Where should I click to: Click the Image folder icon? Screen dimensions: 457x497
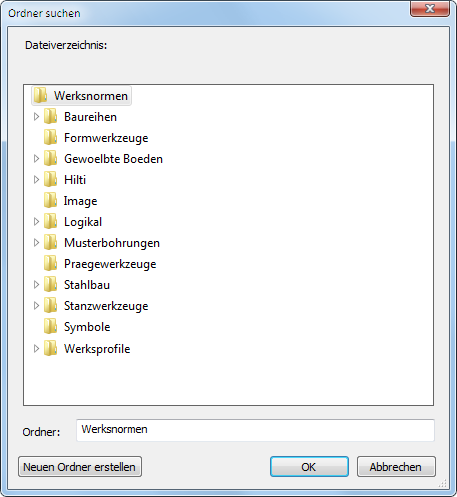click(50, 201)
